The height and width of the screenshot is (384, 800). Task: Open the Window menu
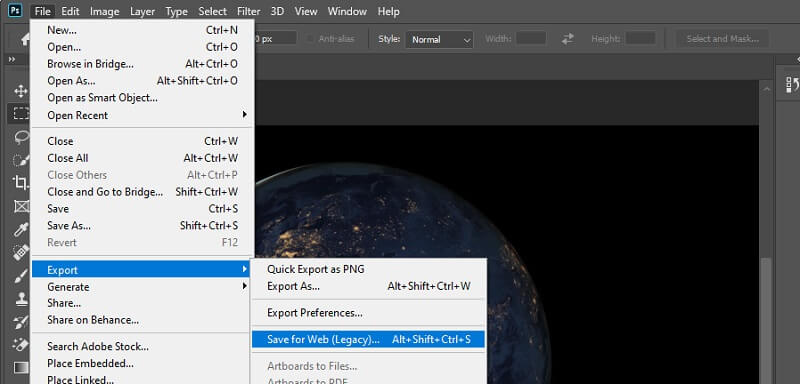click(347, 11)
